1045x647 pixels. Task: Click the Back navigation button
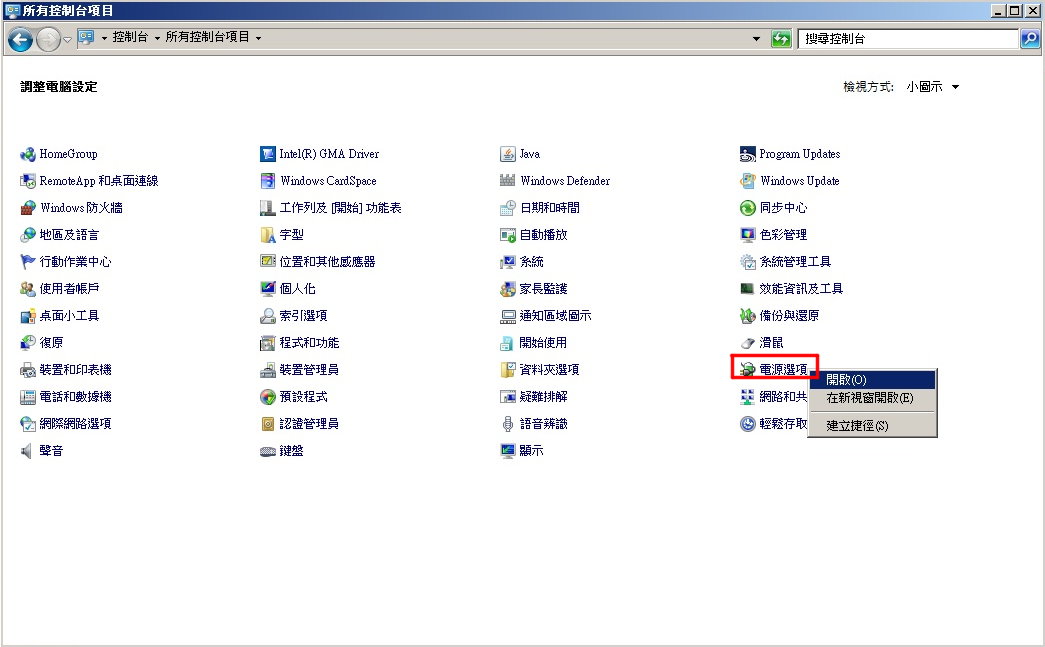click(20, 39)
